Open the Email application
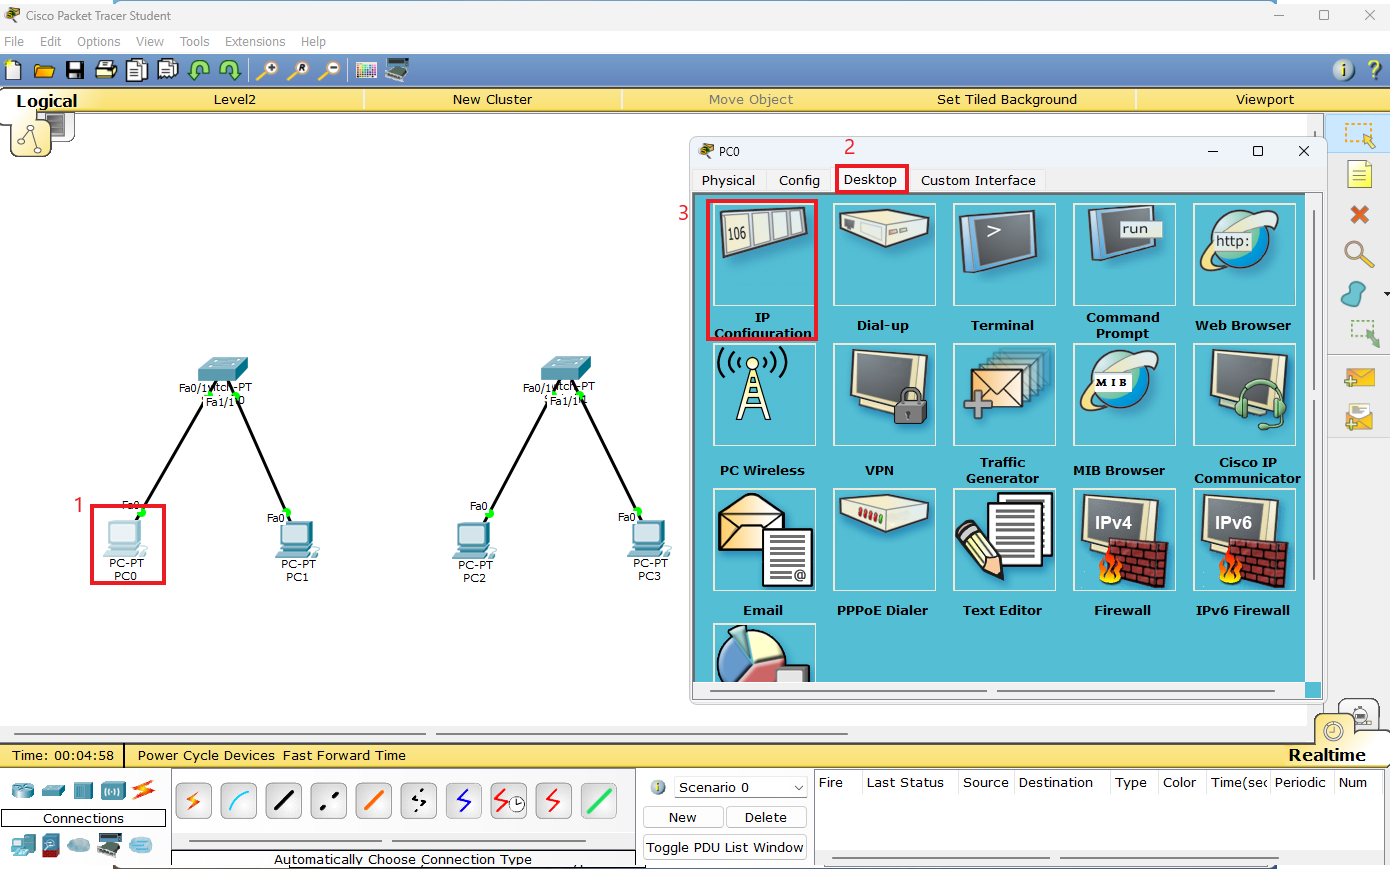 pos(764,540)
